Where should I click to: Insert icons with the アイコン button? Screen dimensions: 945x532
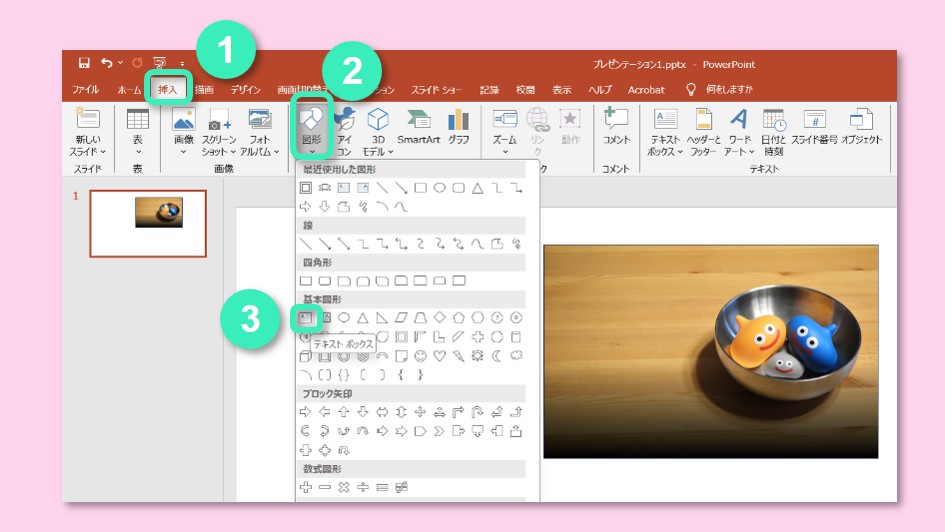tap(344, 133)
